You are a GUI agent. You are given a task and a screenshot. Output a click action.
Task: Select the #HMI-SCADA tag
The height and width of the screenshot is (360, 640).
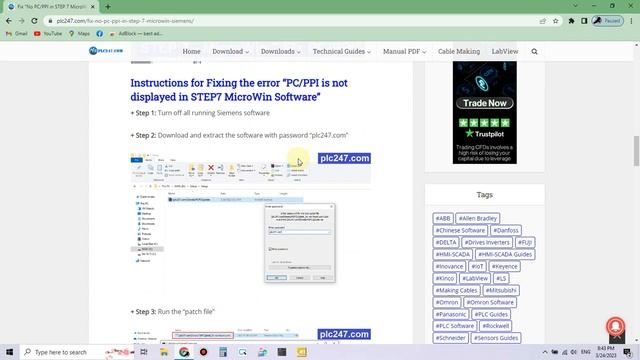[453, 254]
